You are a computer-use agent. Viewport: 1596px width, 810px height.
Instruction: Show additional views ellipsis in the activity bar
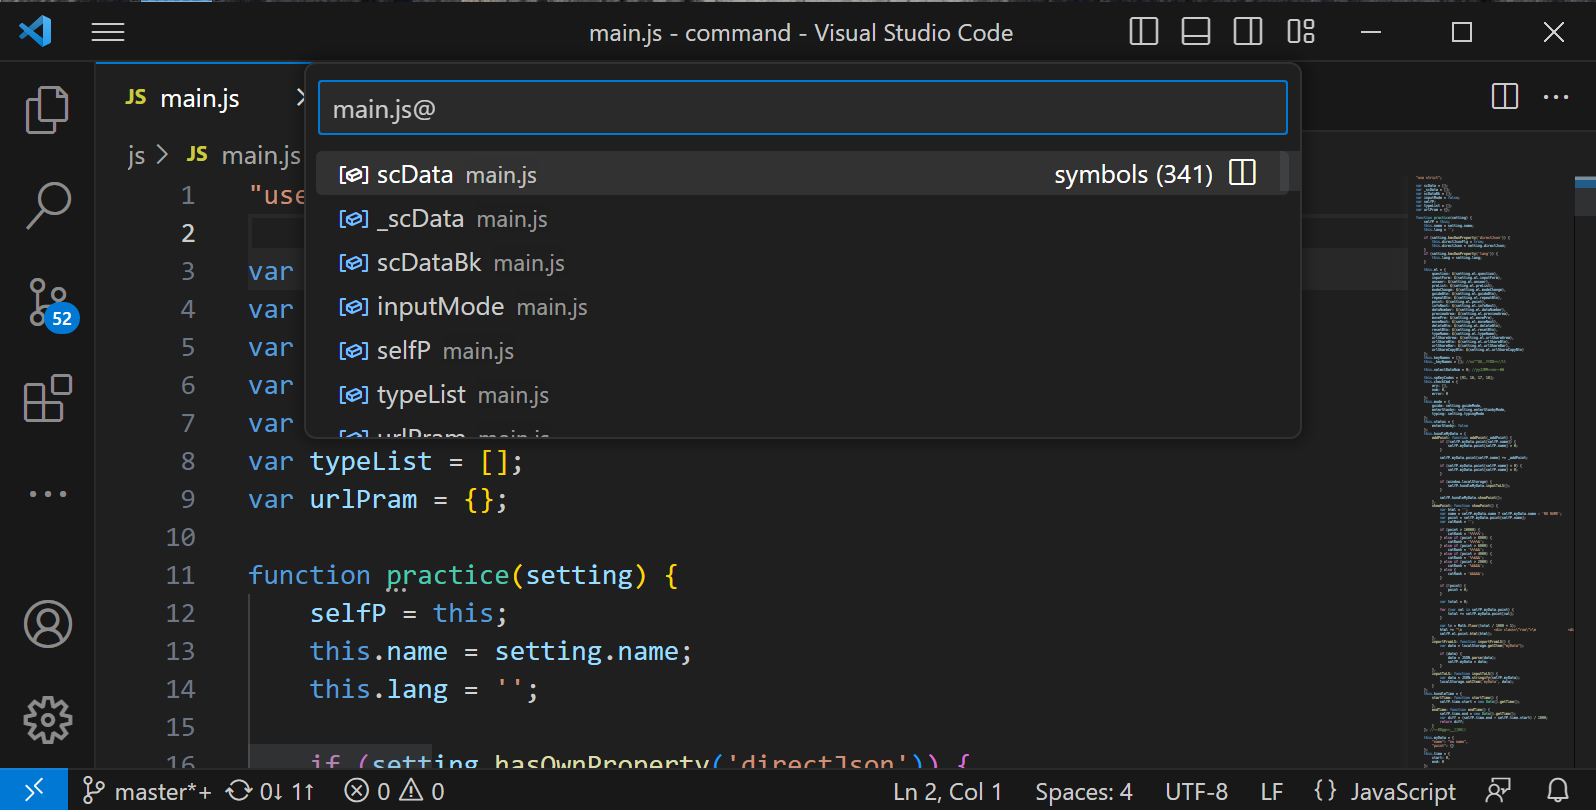click(47, 494)
